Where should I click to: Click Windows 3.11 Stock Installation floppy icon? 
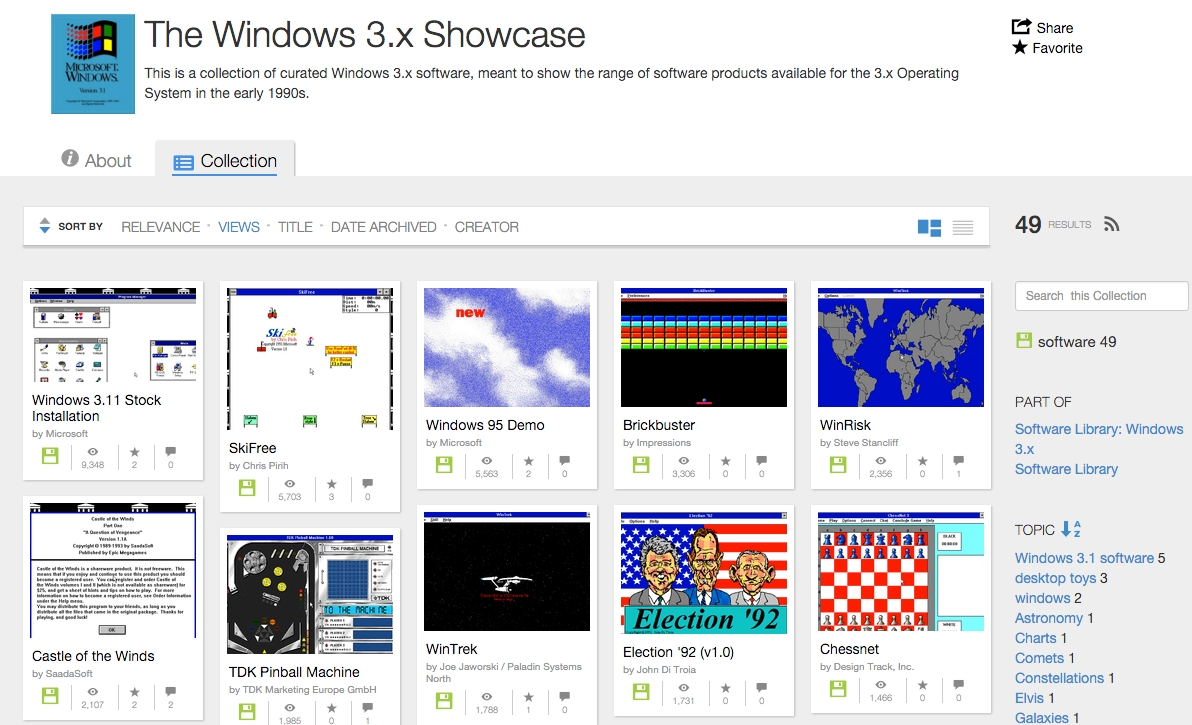coord(50,456)
